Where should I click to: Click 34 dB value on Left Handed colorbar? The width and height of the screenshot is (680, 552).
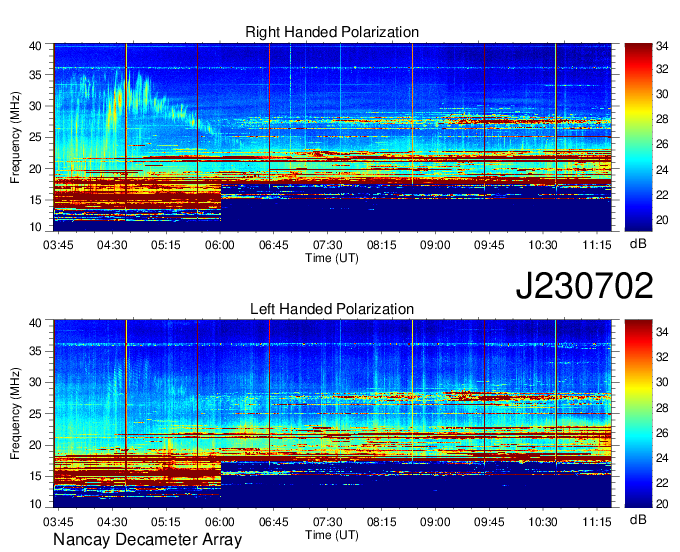click(662, 332)
